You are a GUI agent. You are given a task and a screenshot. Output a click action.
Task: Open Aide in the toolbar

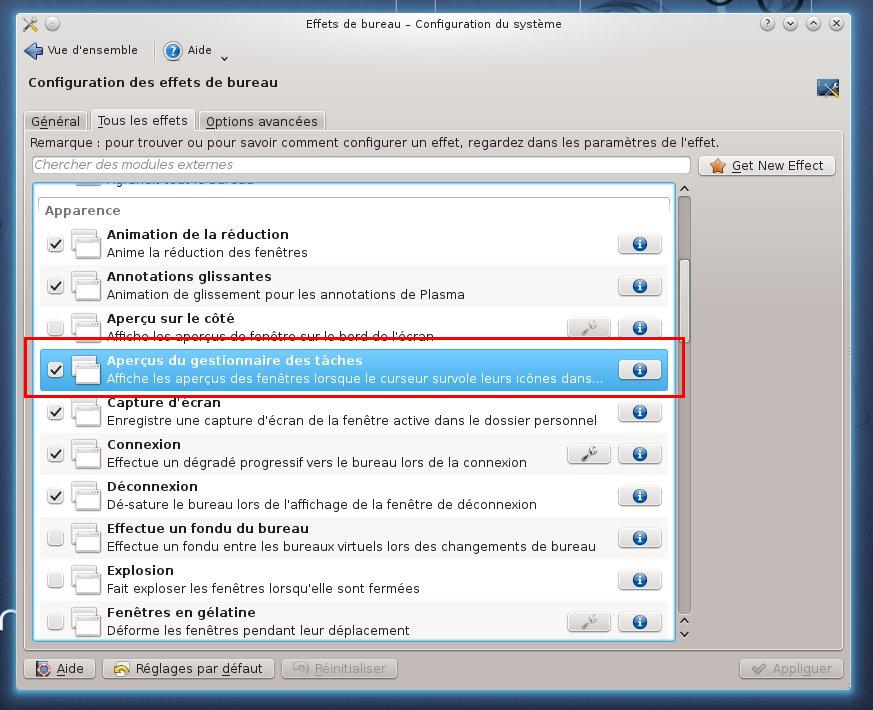188,50
